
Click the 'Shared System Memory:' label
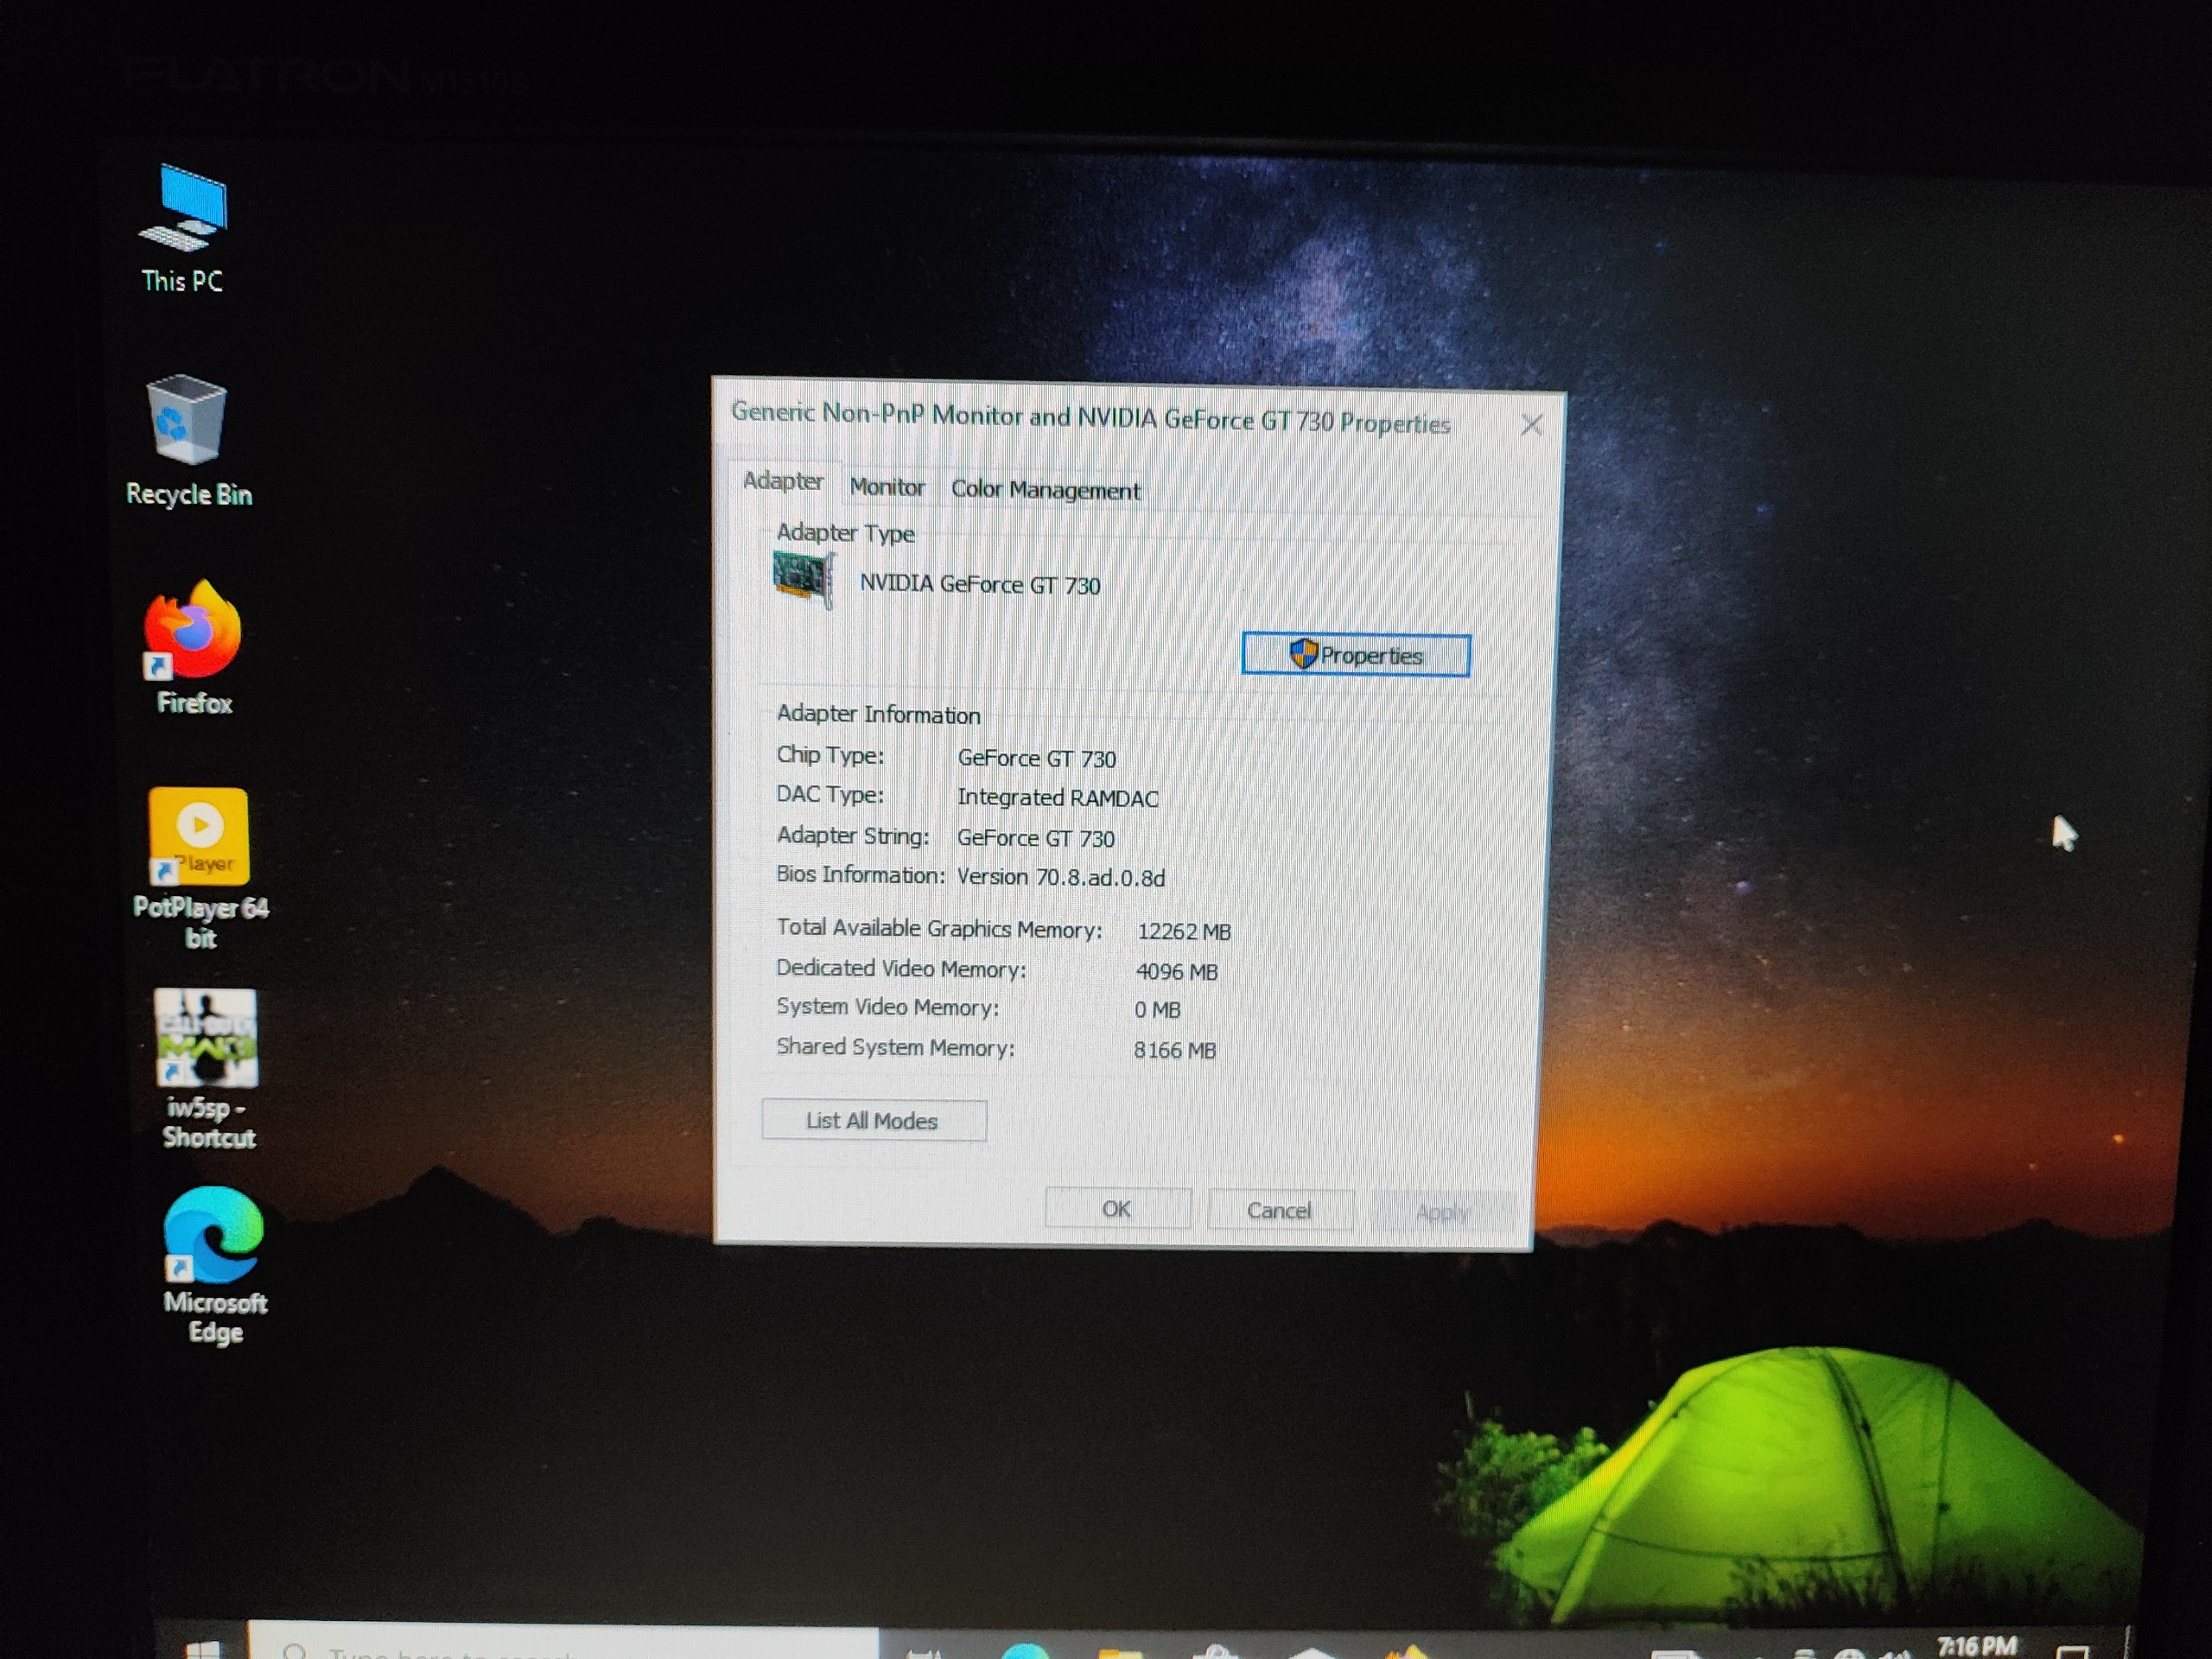point(895,1047)
